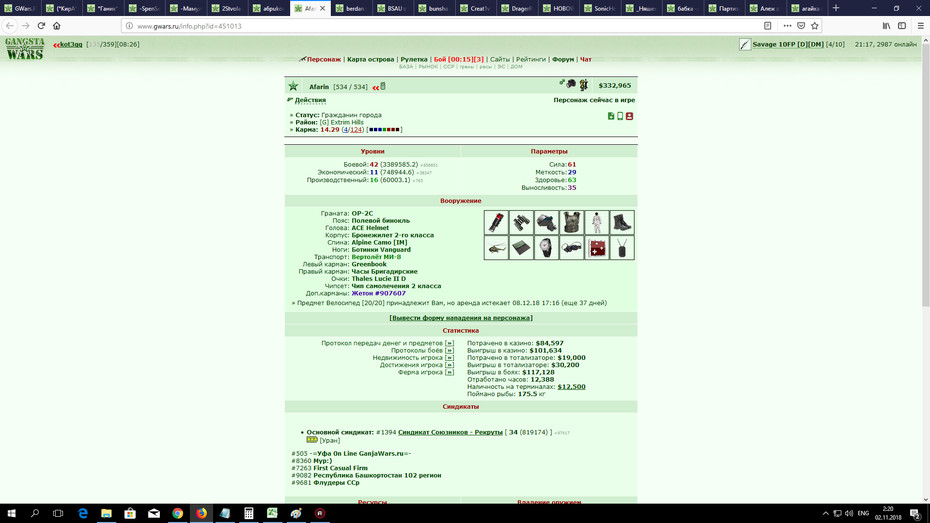Open the Бой [00:15][3] menu item
Viewport: 930px width, 523px height.
tap(458, 59)
